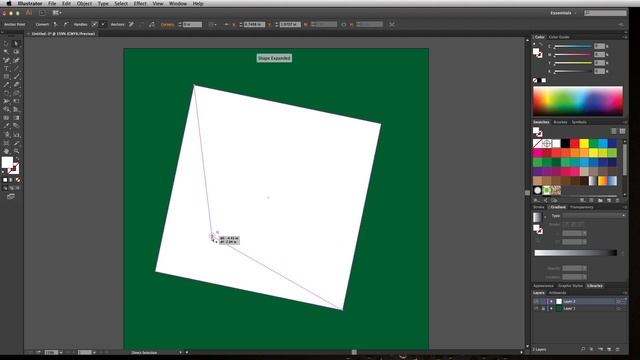Select the Zoom tool magnifier

tap(16, 151)
